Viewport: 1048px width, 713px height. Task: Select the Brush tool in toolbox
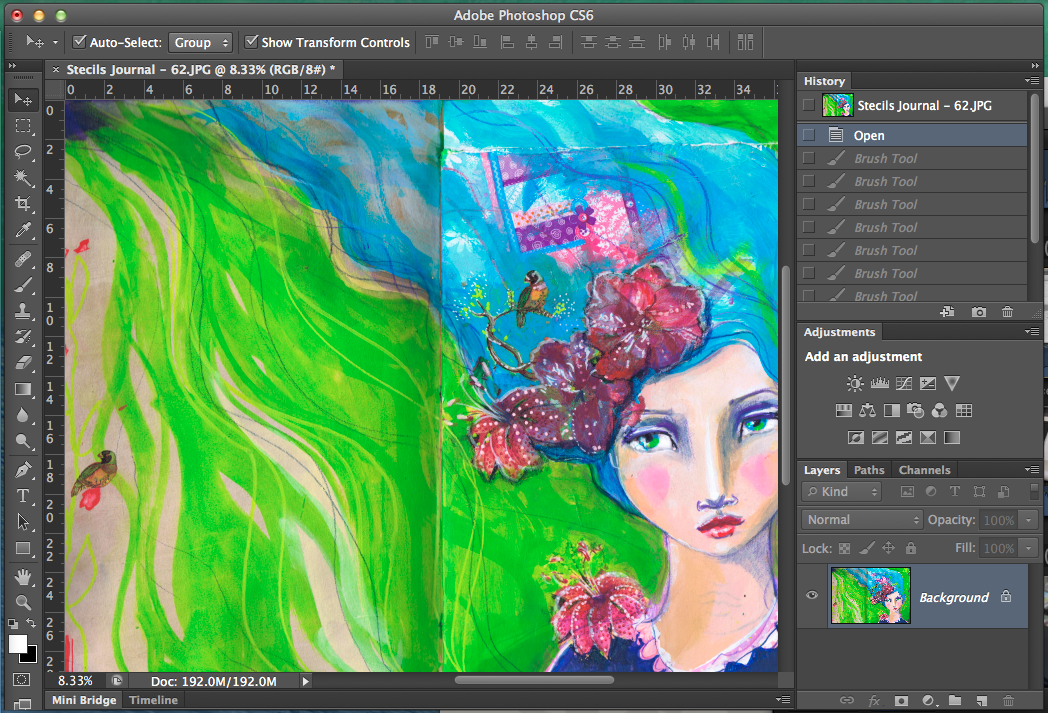pyautogui.click(x=23, y=285)
